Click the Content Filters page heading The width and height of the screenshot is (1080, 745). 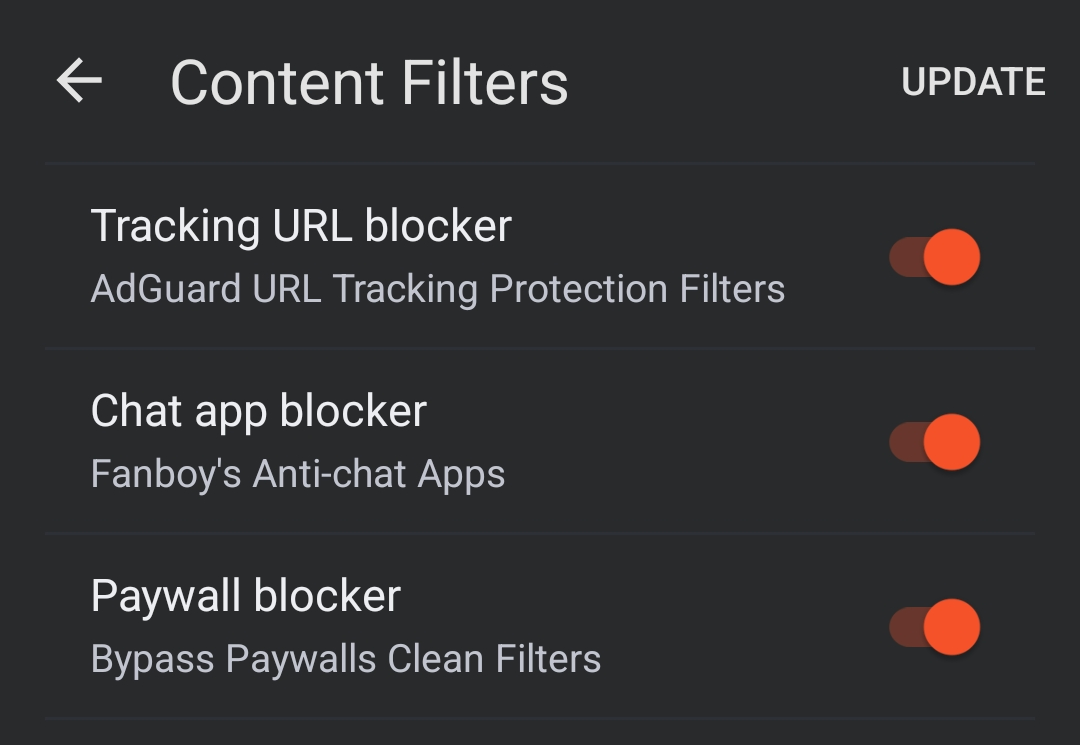pyautogui.click(x=369, y=83)
